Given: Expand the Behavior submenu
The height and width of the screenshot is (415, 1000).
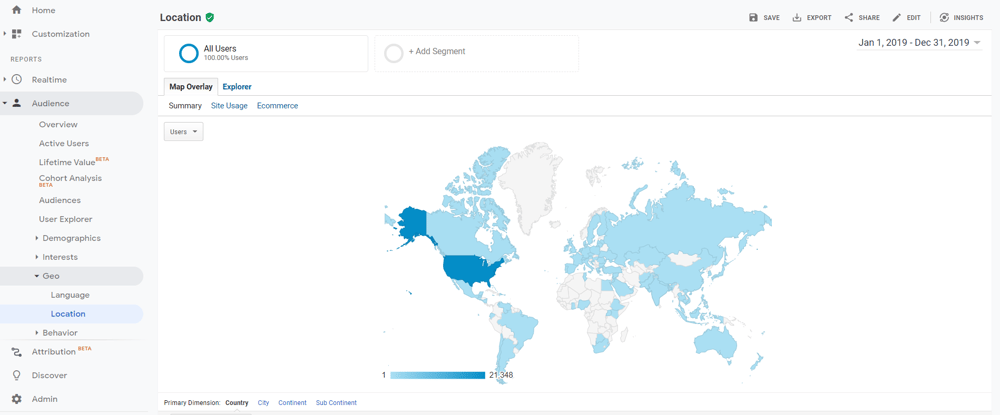Looking at the screenshot, I should click(x=37, y=333).
